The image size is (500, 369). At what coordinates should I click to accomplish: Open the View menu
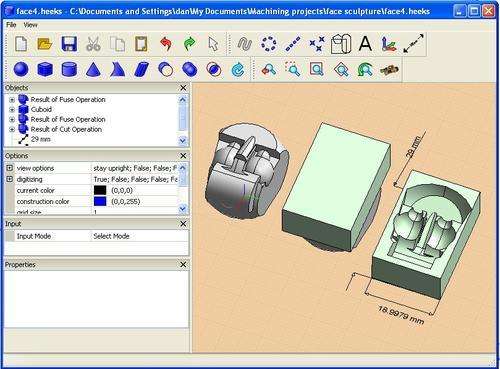click(30, 25)
